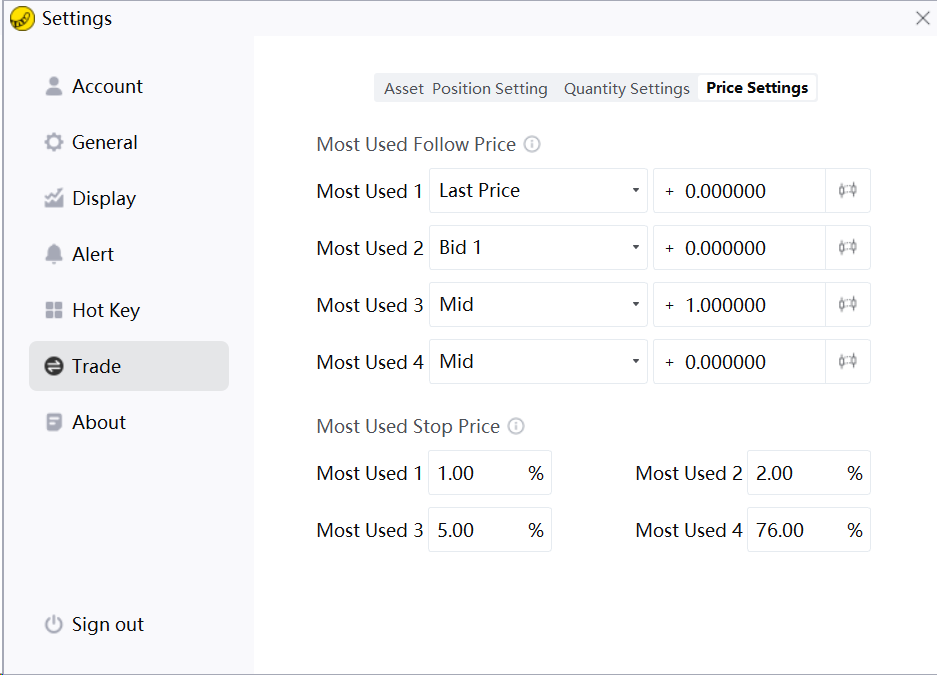The height and width of the screenshot is (675, 937).
Task: Expand the Bid 1 dropdown for Most Used 2
Action: 538,247
